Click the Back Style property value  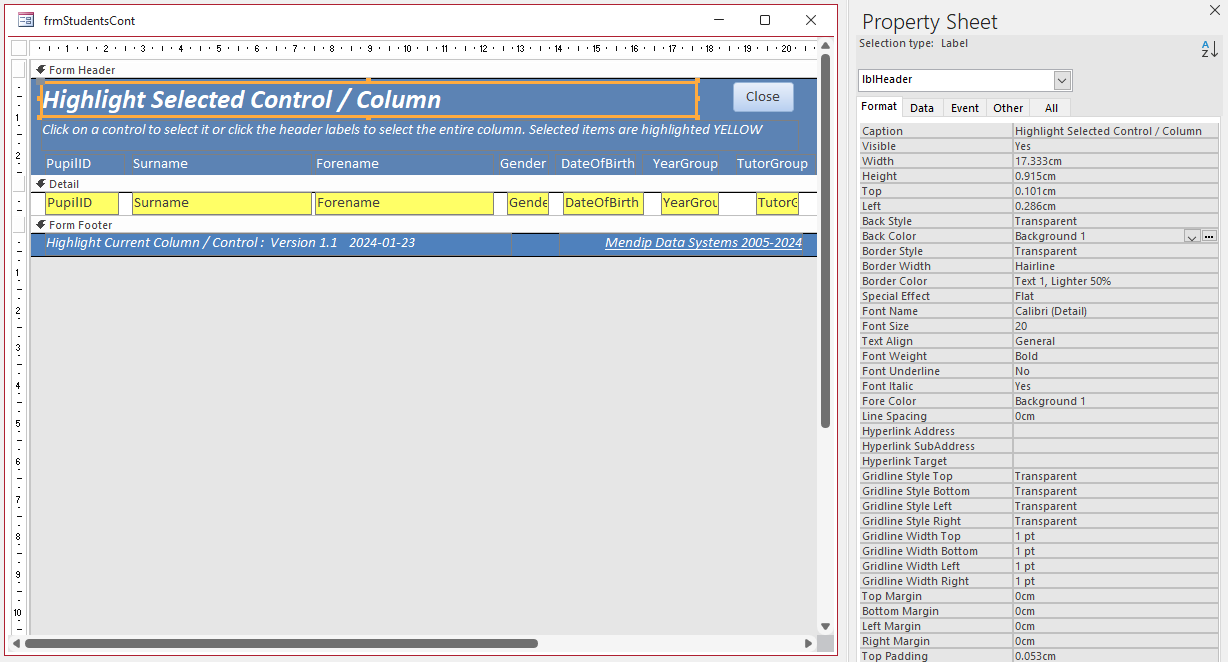pos(1115,221)
